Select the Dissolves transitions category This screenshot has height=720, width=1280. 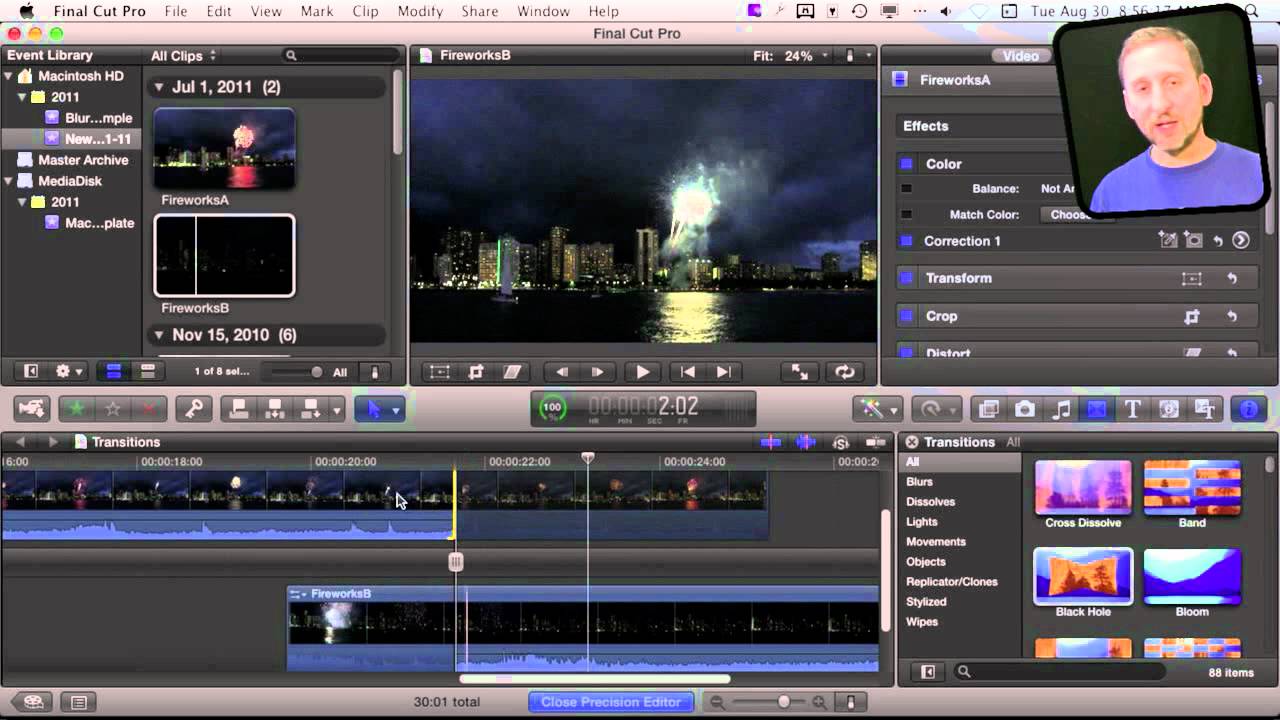(x=930, y=502)
